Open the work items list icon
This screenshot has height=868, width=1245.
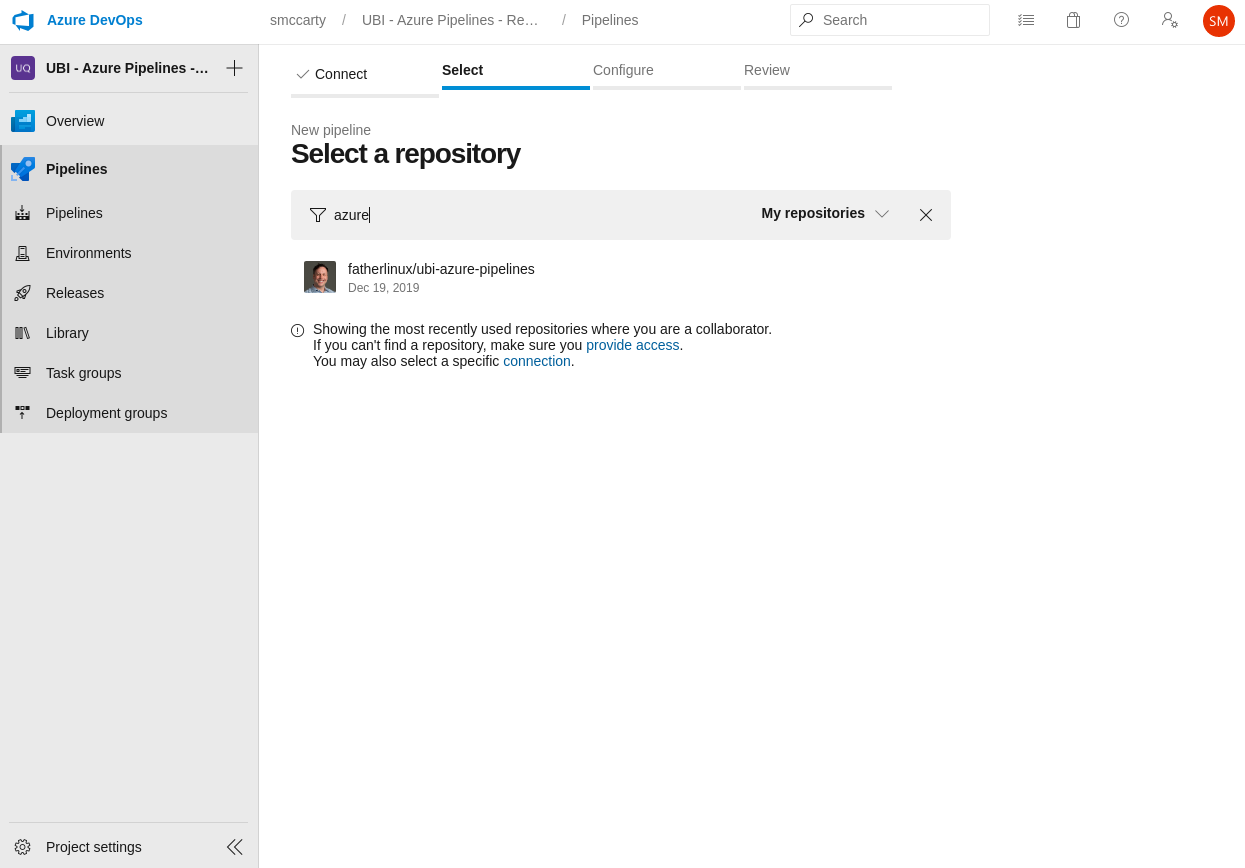coord(1026,20)
